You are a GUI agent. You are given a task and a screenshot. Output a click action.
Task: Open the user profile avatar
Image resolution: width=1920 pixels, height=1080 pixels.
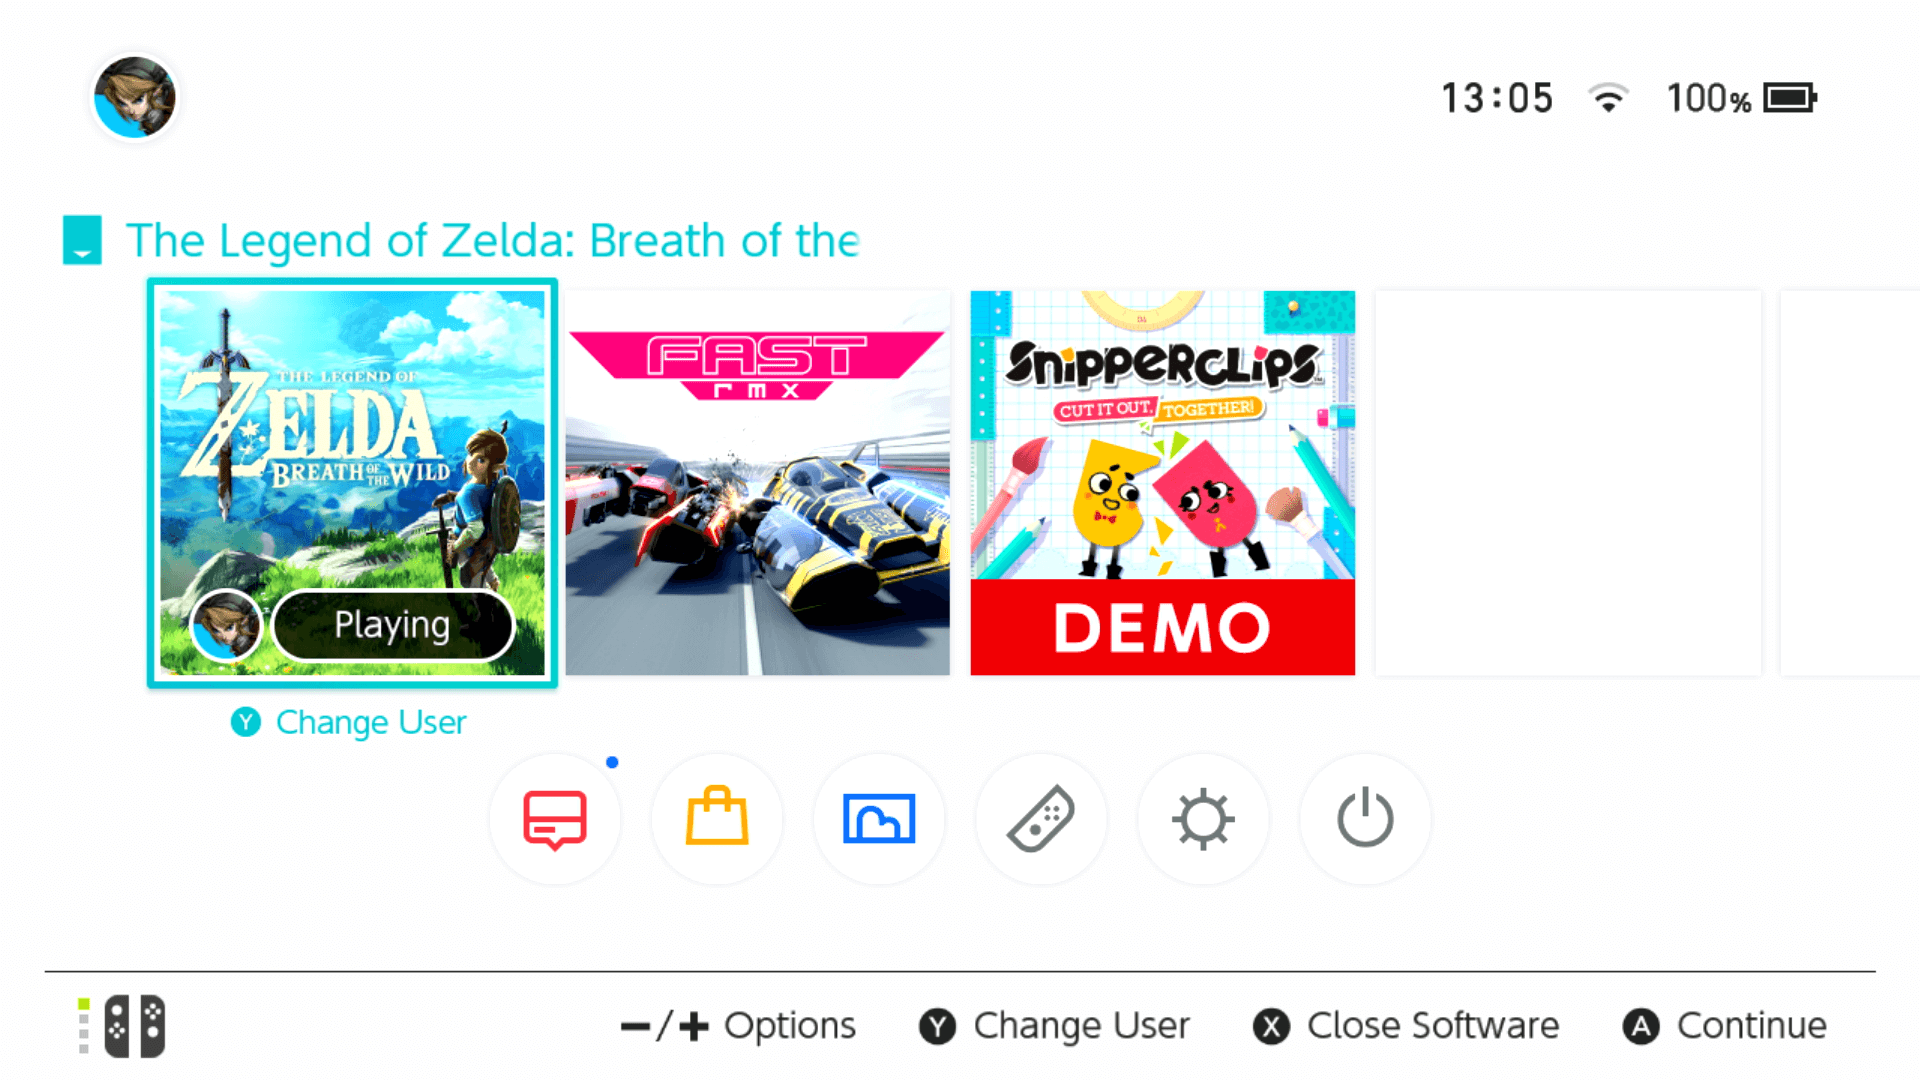pos(135,97)
